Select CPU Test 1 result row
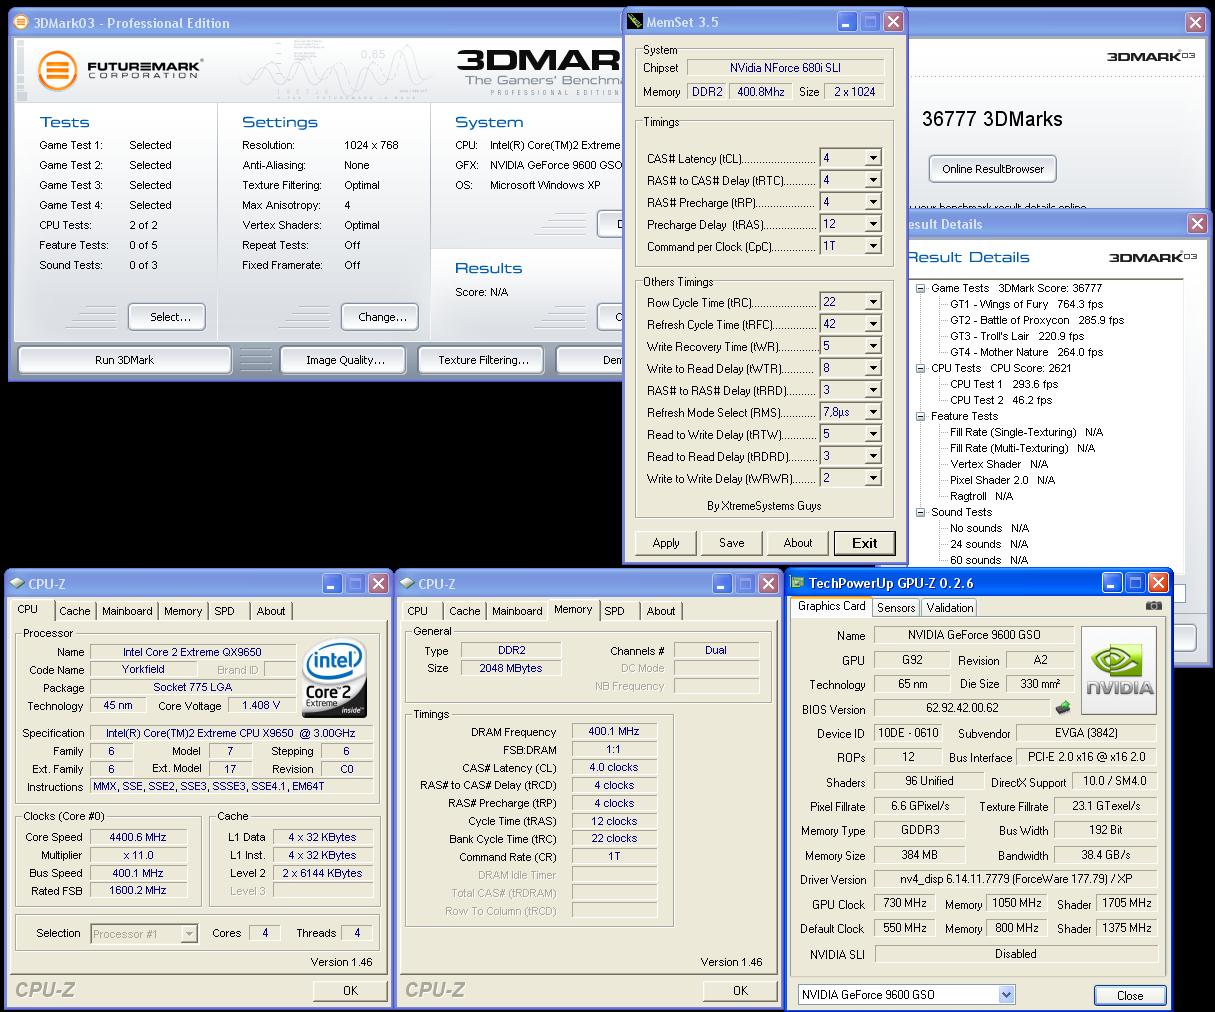Viewport: 1215px width, 1012px height. tap(1003, 384)
